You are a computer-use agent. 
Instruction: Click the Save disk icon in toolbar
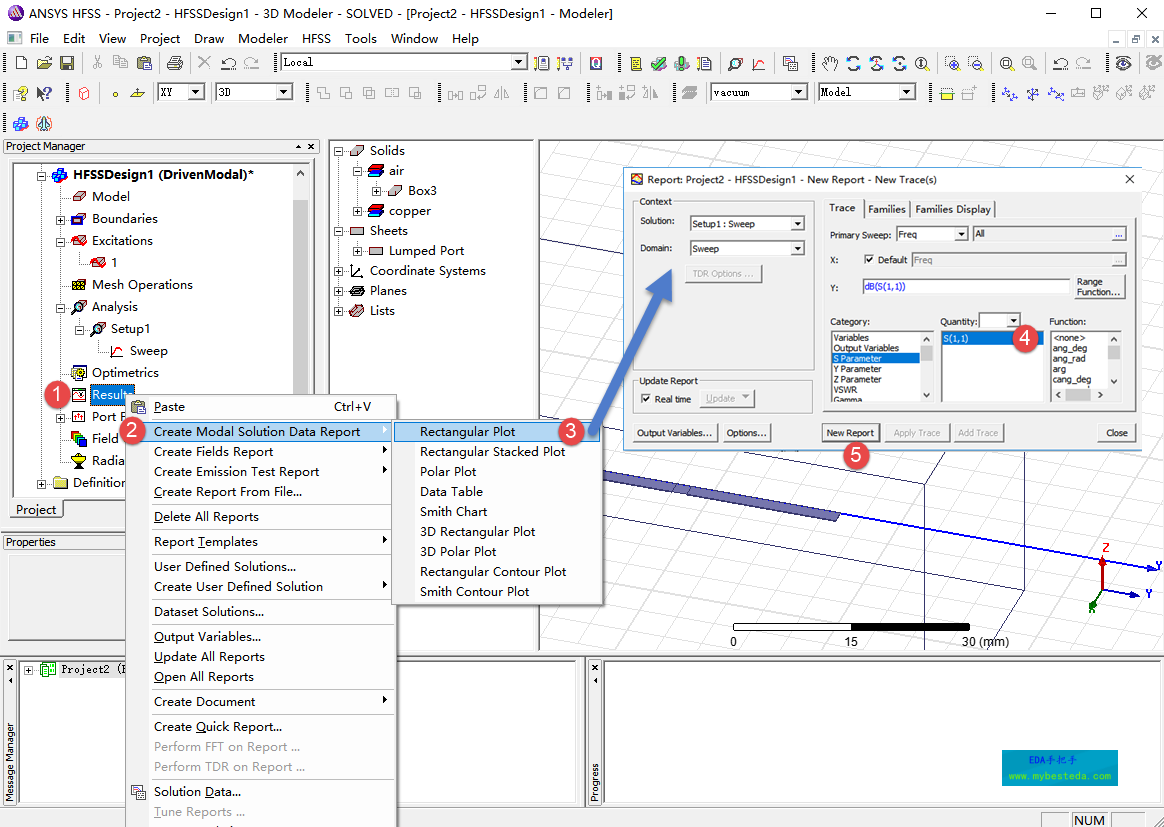coord(67,63)
